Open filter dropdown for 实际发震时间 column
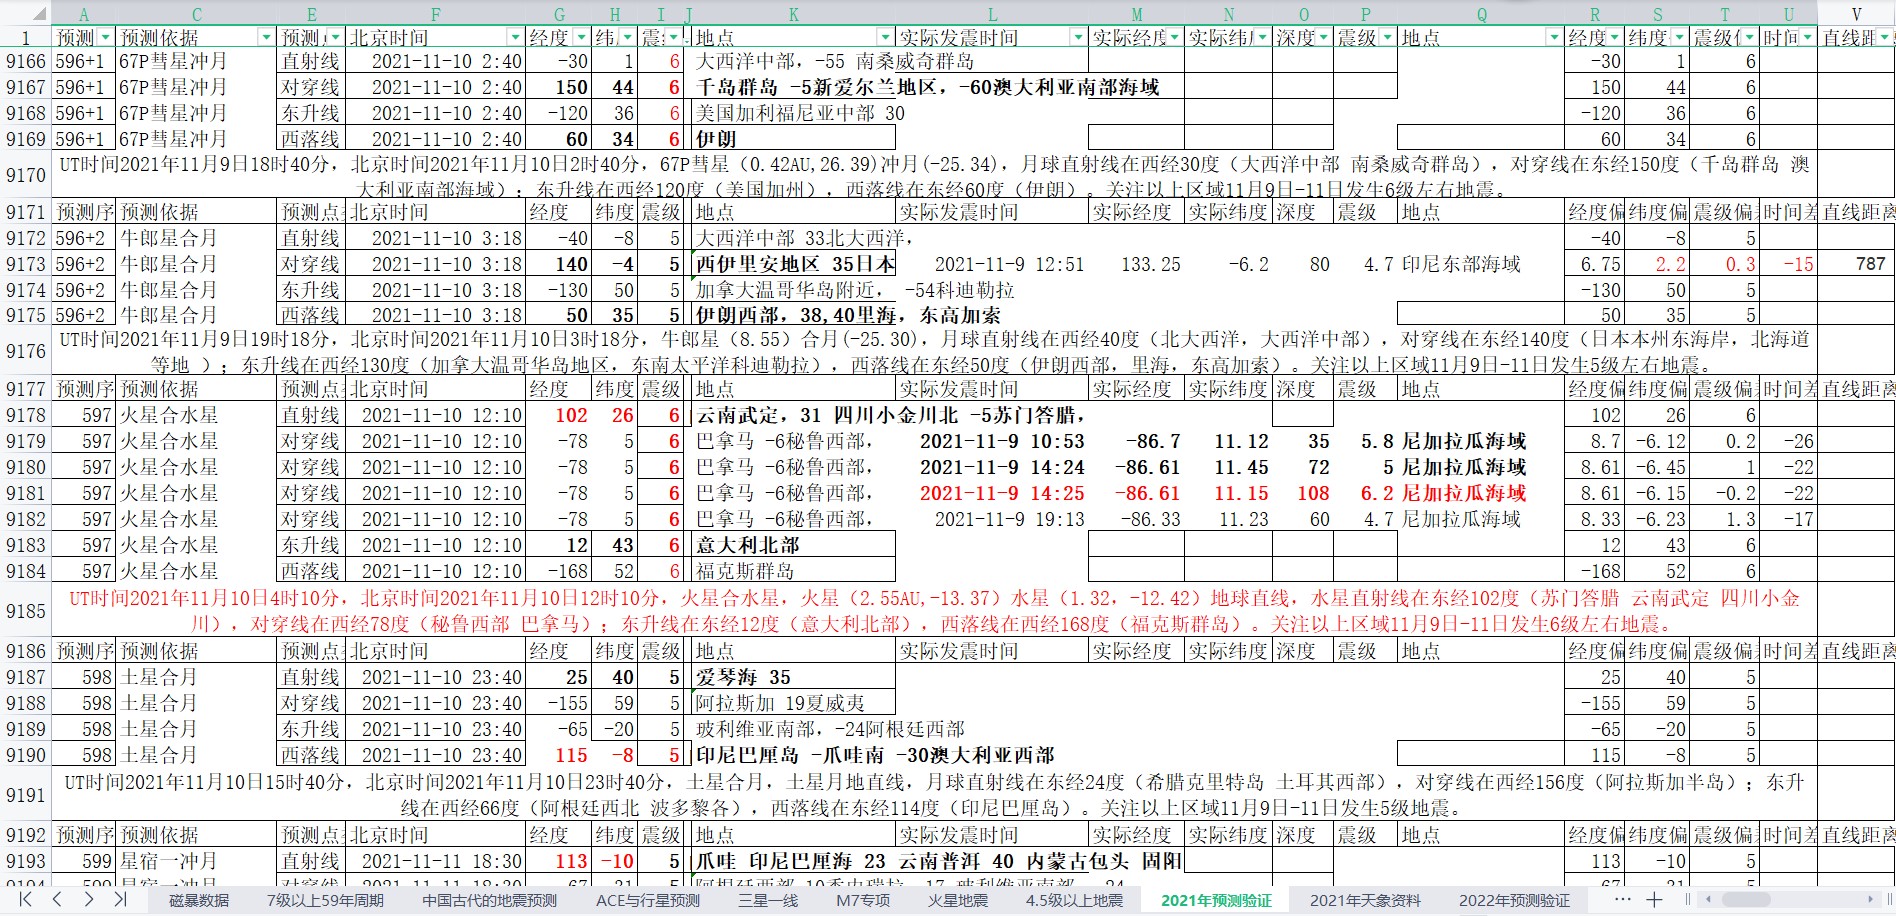Image resolution: width=1896 pixels, height=916 pixels. [x=1077, y=37]
